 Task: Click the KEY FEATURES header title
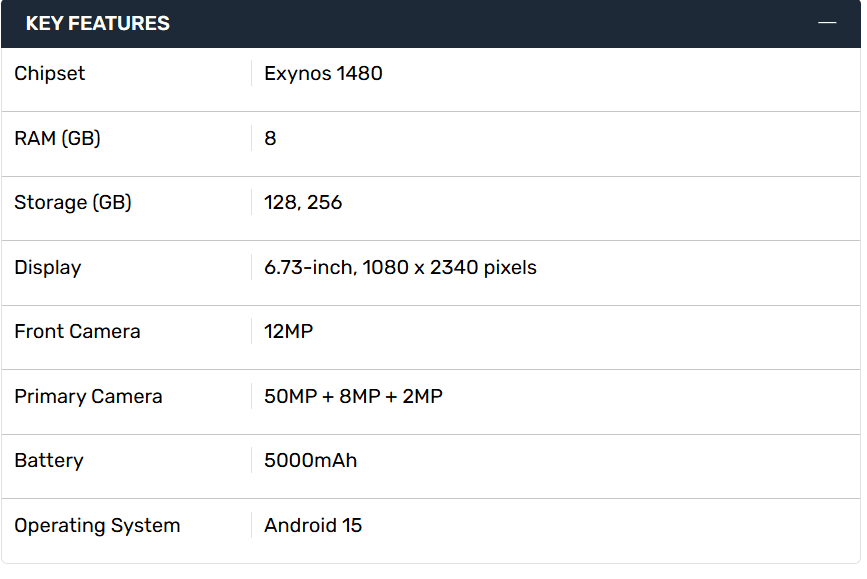tap(97, 23)
